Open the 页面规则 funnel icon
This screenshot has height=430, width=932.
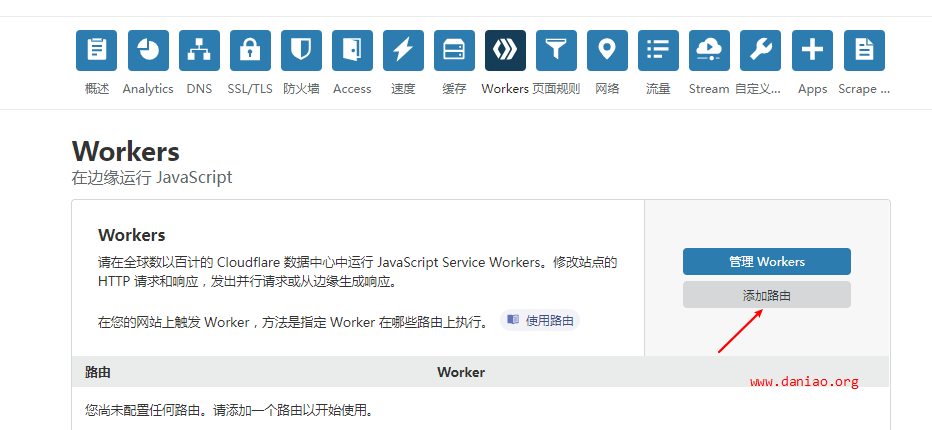(x=556, y=51)
